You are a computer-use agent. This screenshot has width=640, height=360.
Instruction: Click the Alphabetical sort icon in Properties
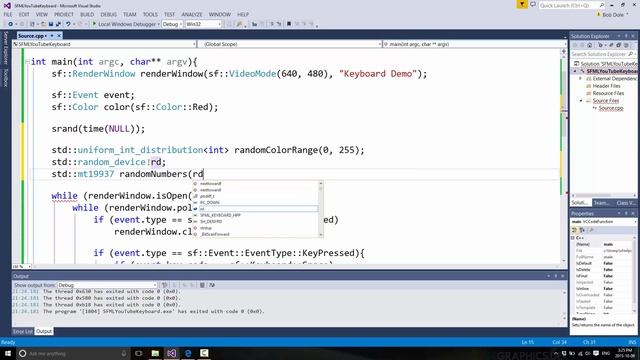coord(582,230)
